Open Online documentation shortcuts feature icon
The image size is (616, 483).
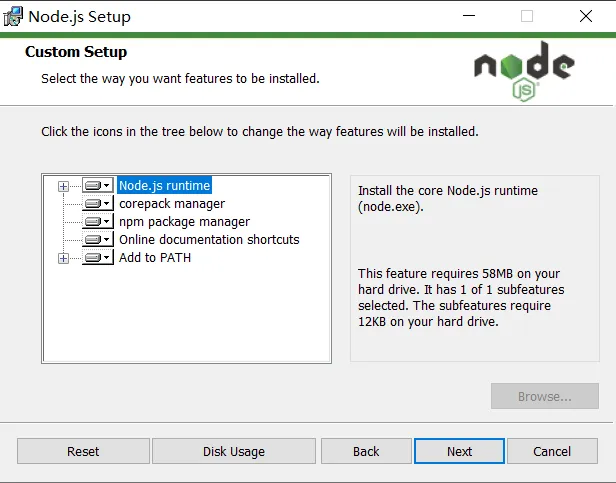click(x=96, y=240)
